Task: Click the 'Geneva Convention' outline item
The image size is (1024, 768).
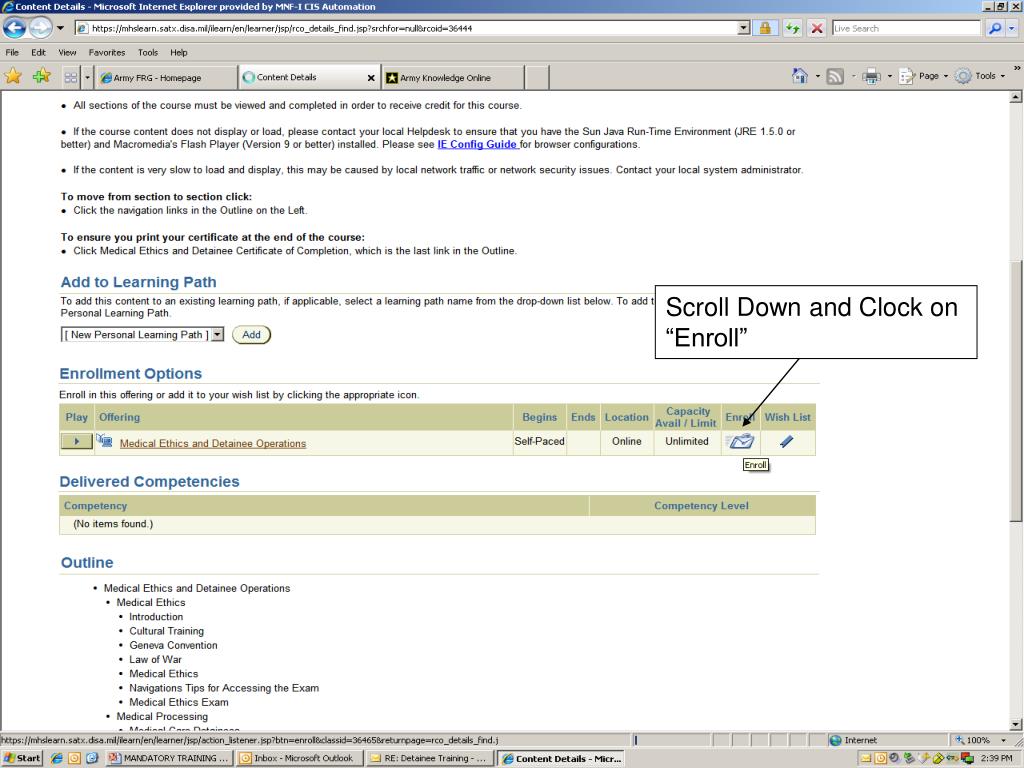Action: (x=173, y=645)
